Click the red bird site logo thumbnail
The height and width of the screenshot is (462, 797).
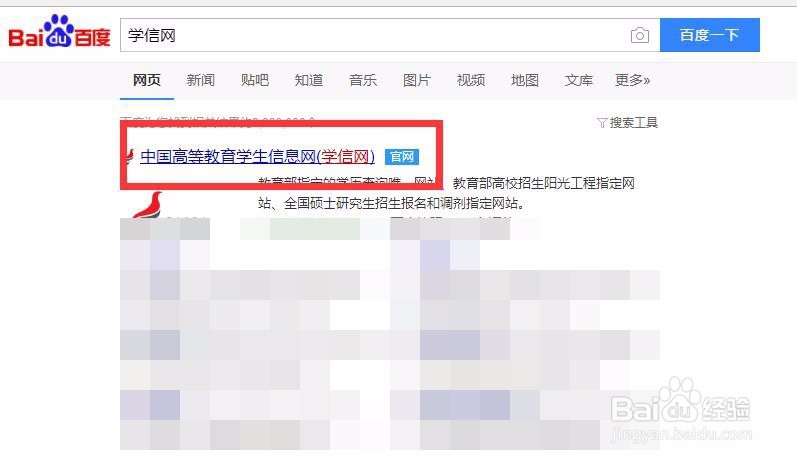click(148, 205)
